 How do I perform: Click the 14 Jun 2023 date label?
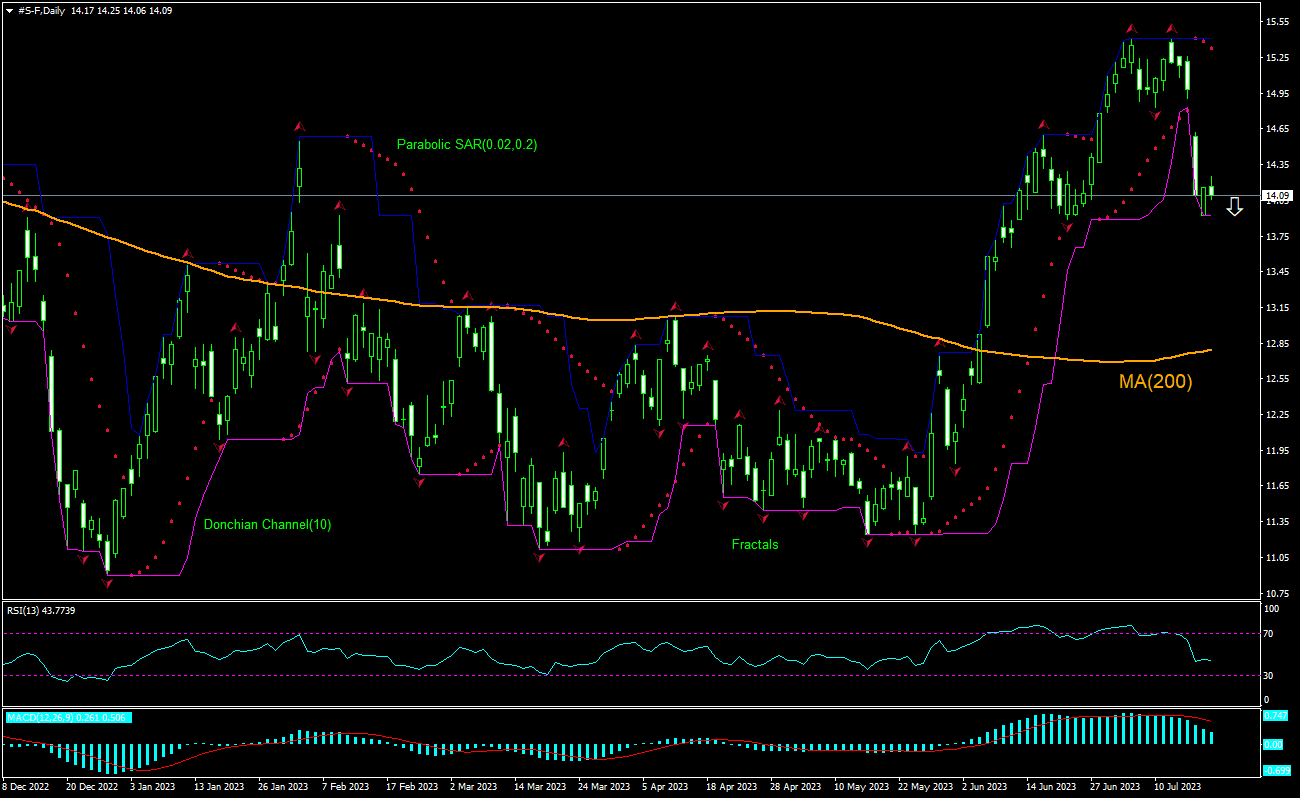(x=1050, y=787)
